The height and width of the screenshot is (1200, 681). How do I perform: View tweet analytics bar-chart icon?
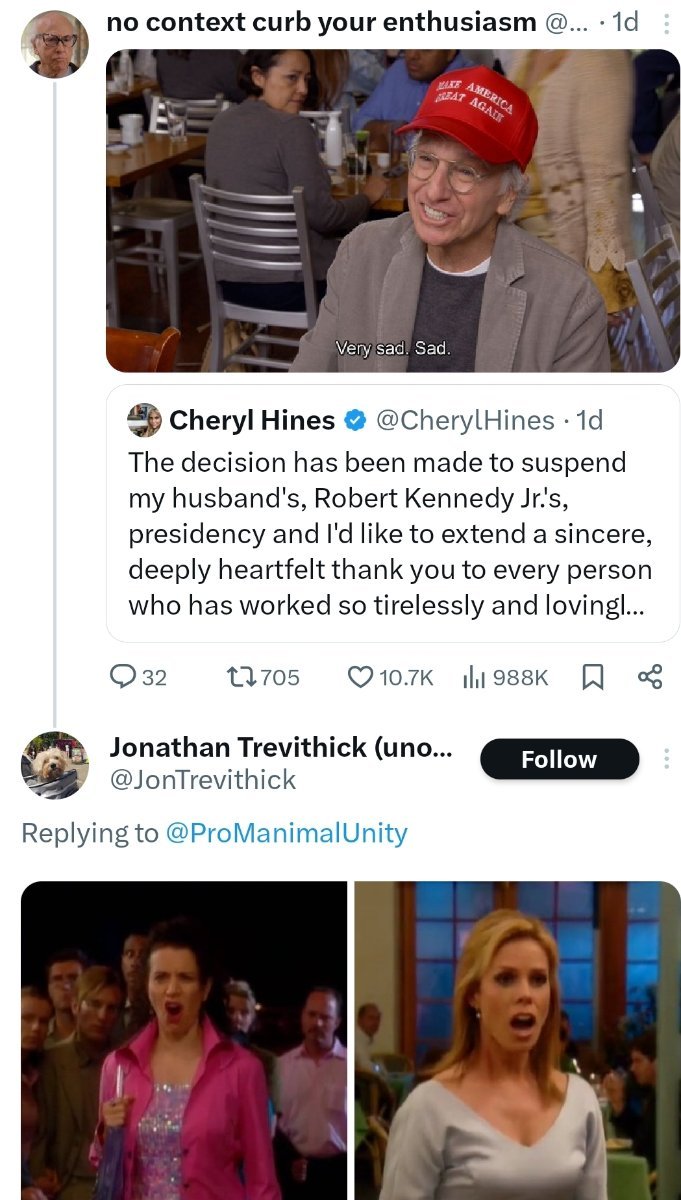[x=473, y=677]
